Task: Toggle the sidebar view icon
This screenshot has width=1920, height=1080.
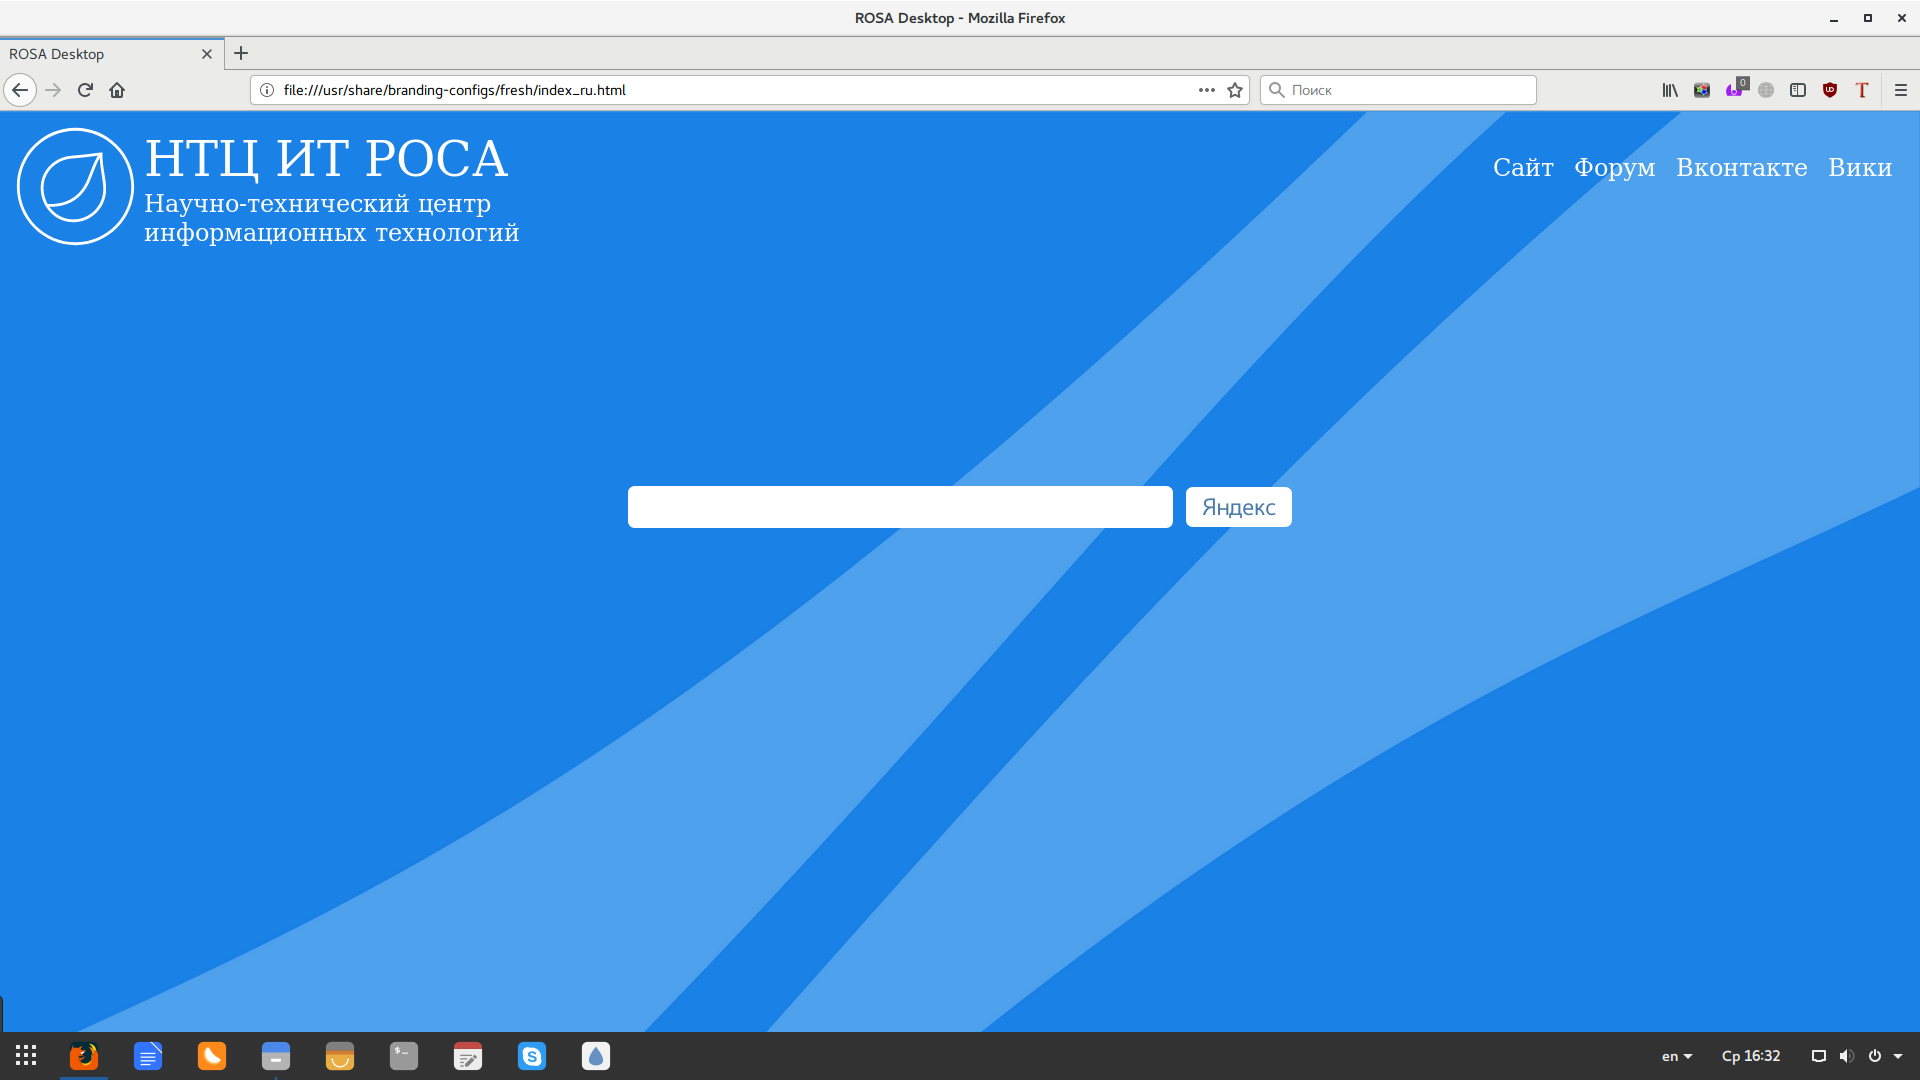Action: [x=1798, y=90]
